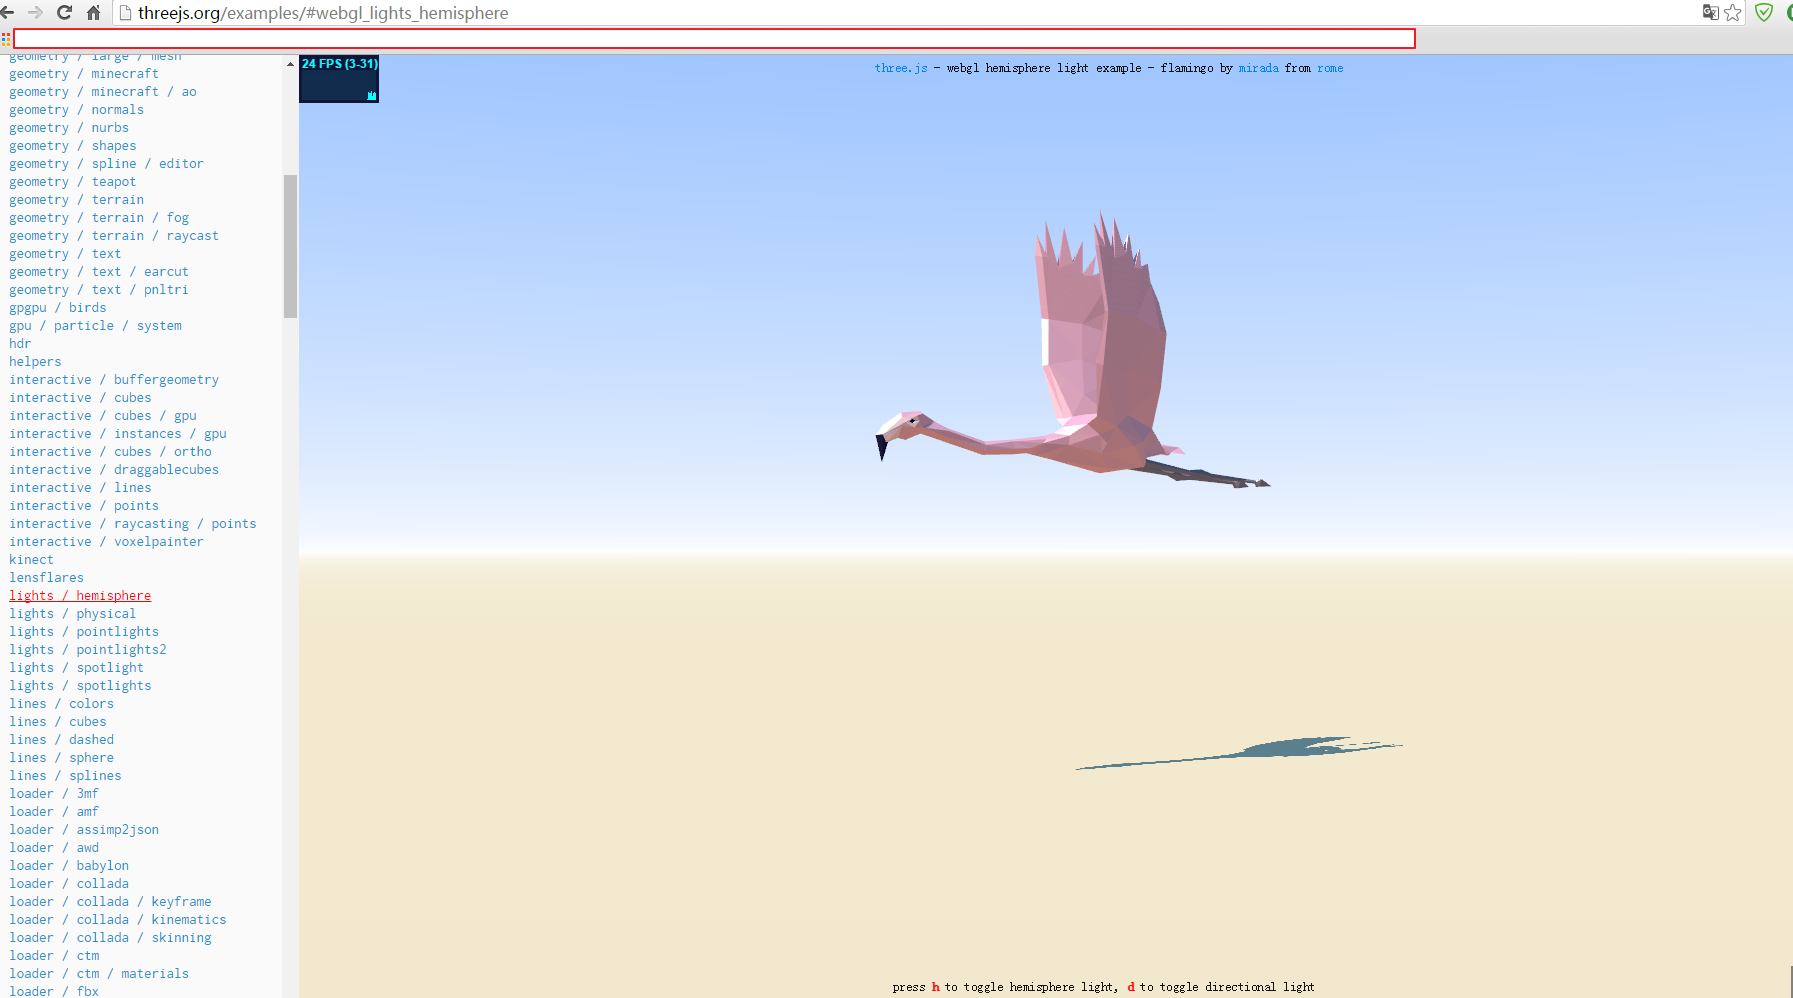Click the forward navigation arrow
The width and height of the screenshot is (1793, 998).
click(36, 12)
